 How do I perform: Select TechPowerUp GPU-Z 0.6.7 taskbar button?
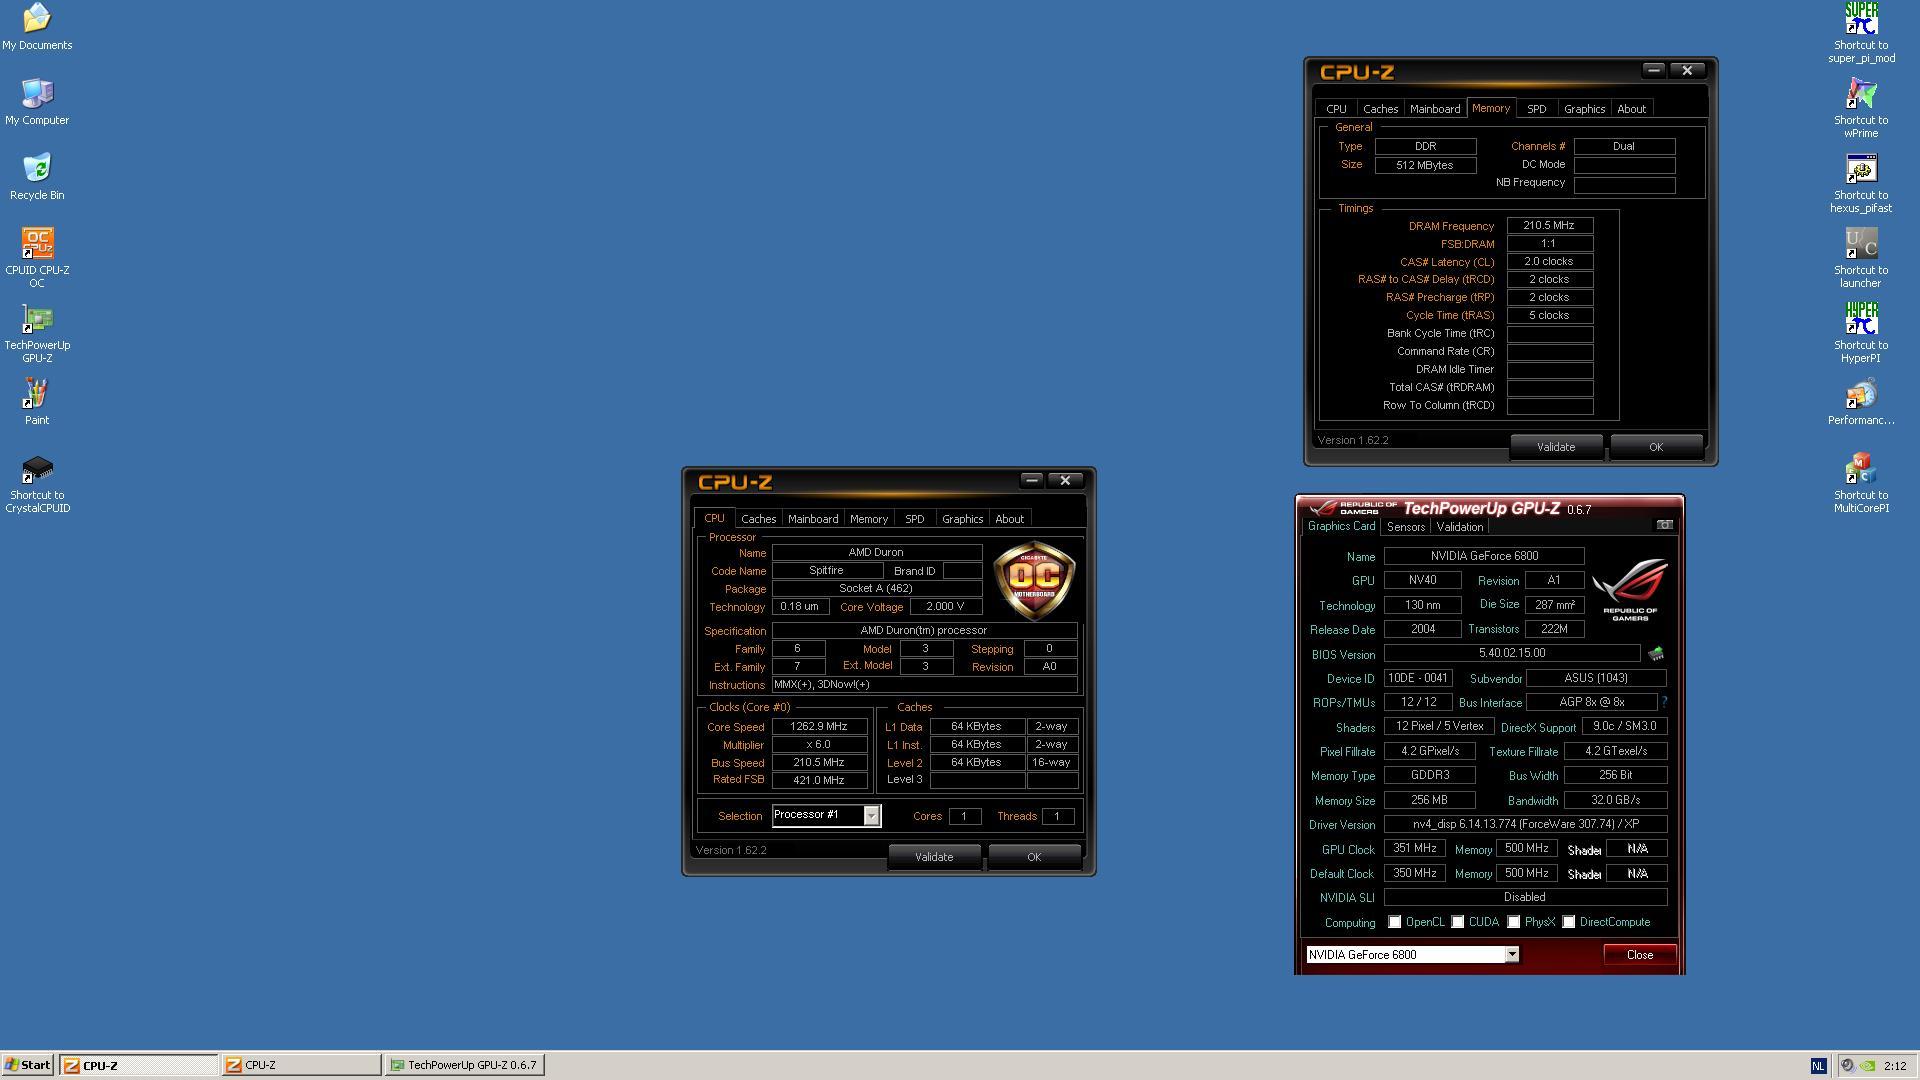464,1066
